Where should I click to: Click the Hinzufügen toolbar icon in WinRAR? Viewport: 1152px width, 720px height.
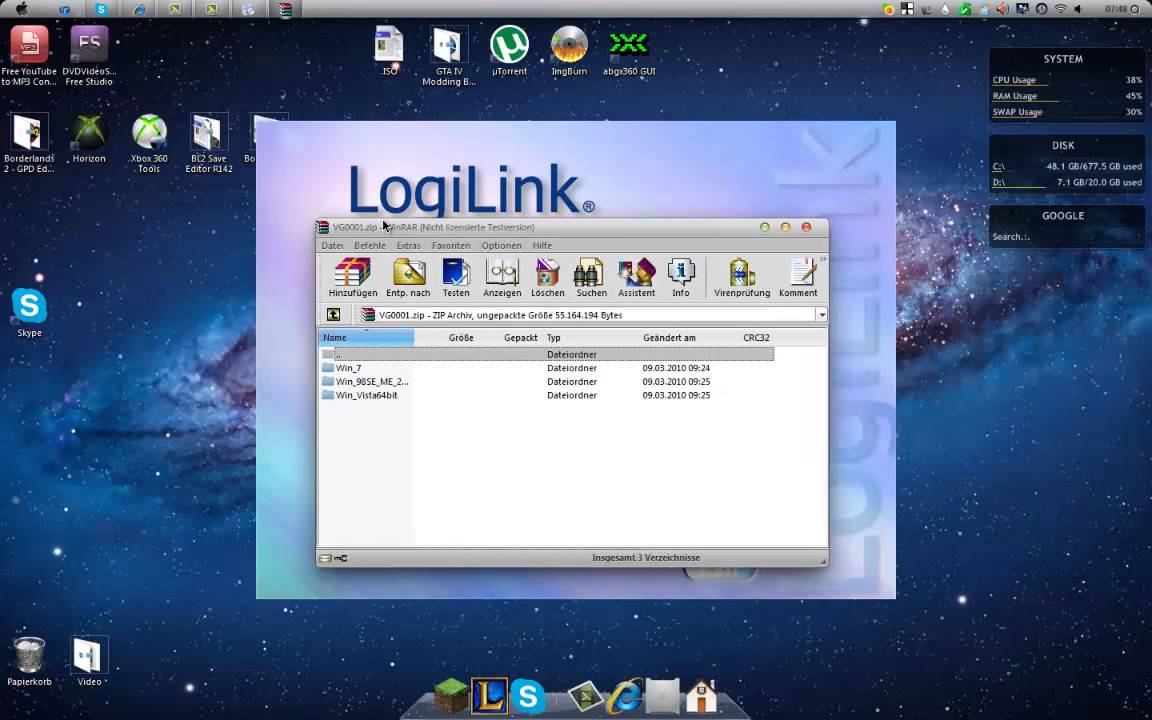coord(353,278)
